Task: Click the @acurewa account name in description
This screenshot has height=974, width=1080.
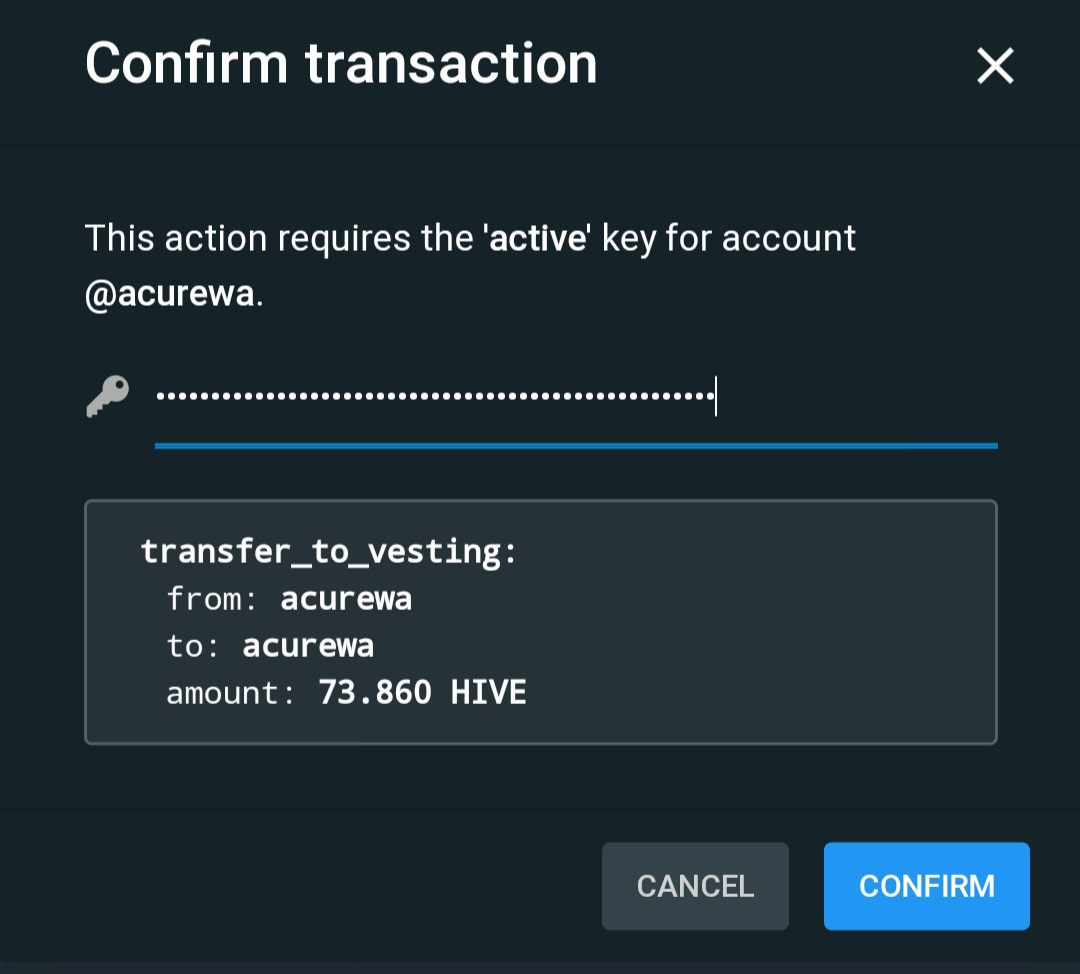Action: click(170, 296)
